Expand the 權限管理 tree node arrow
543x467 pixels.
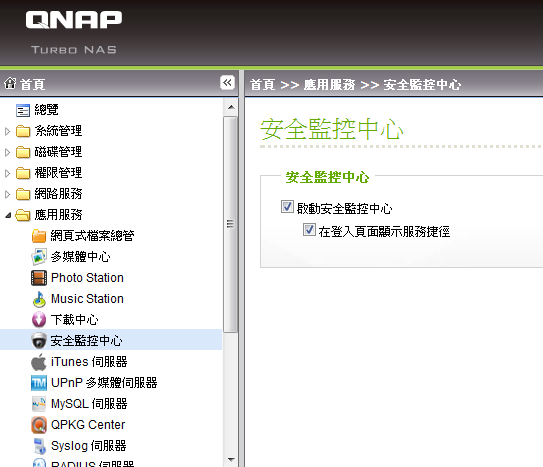pyautogui.click(x=7, y=173)
